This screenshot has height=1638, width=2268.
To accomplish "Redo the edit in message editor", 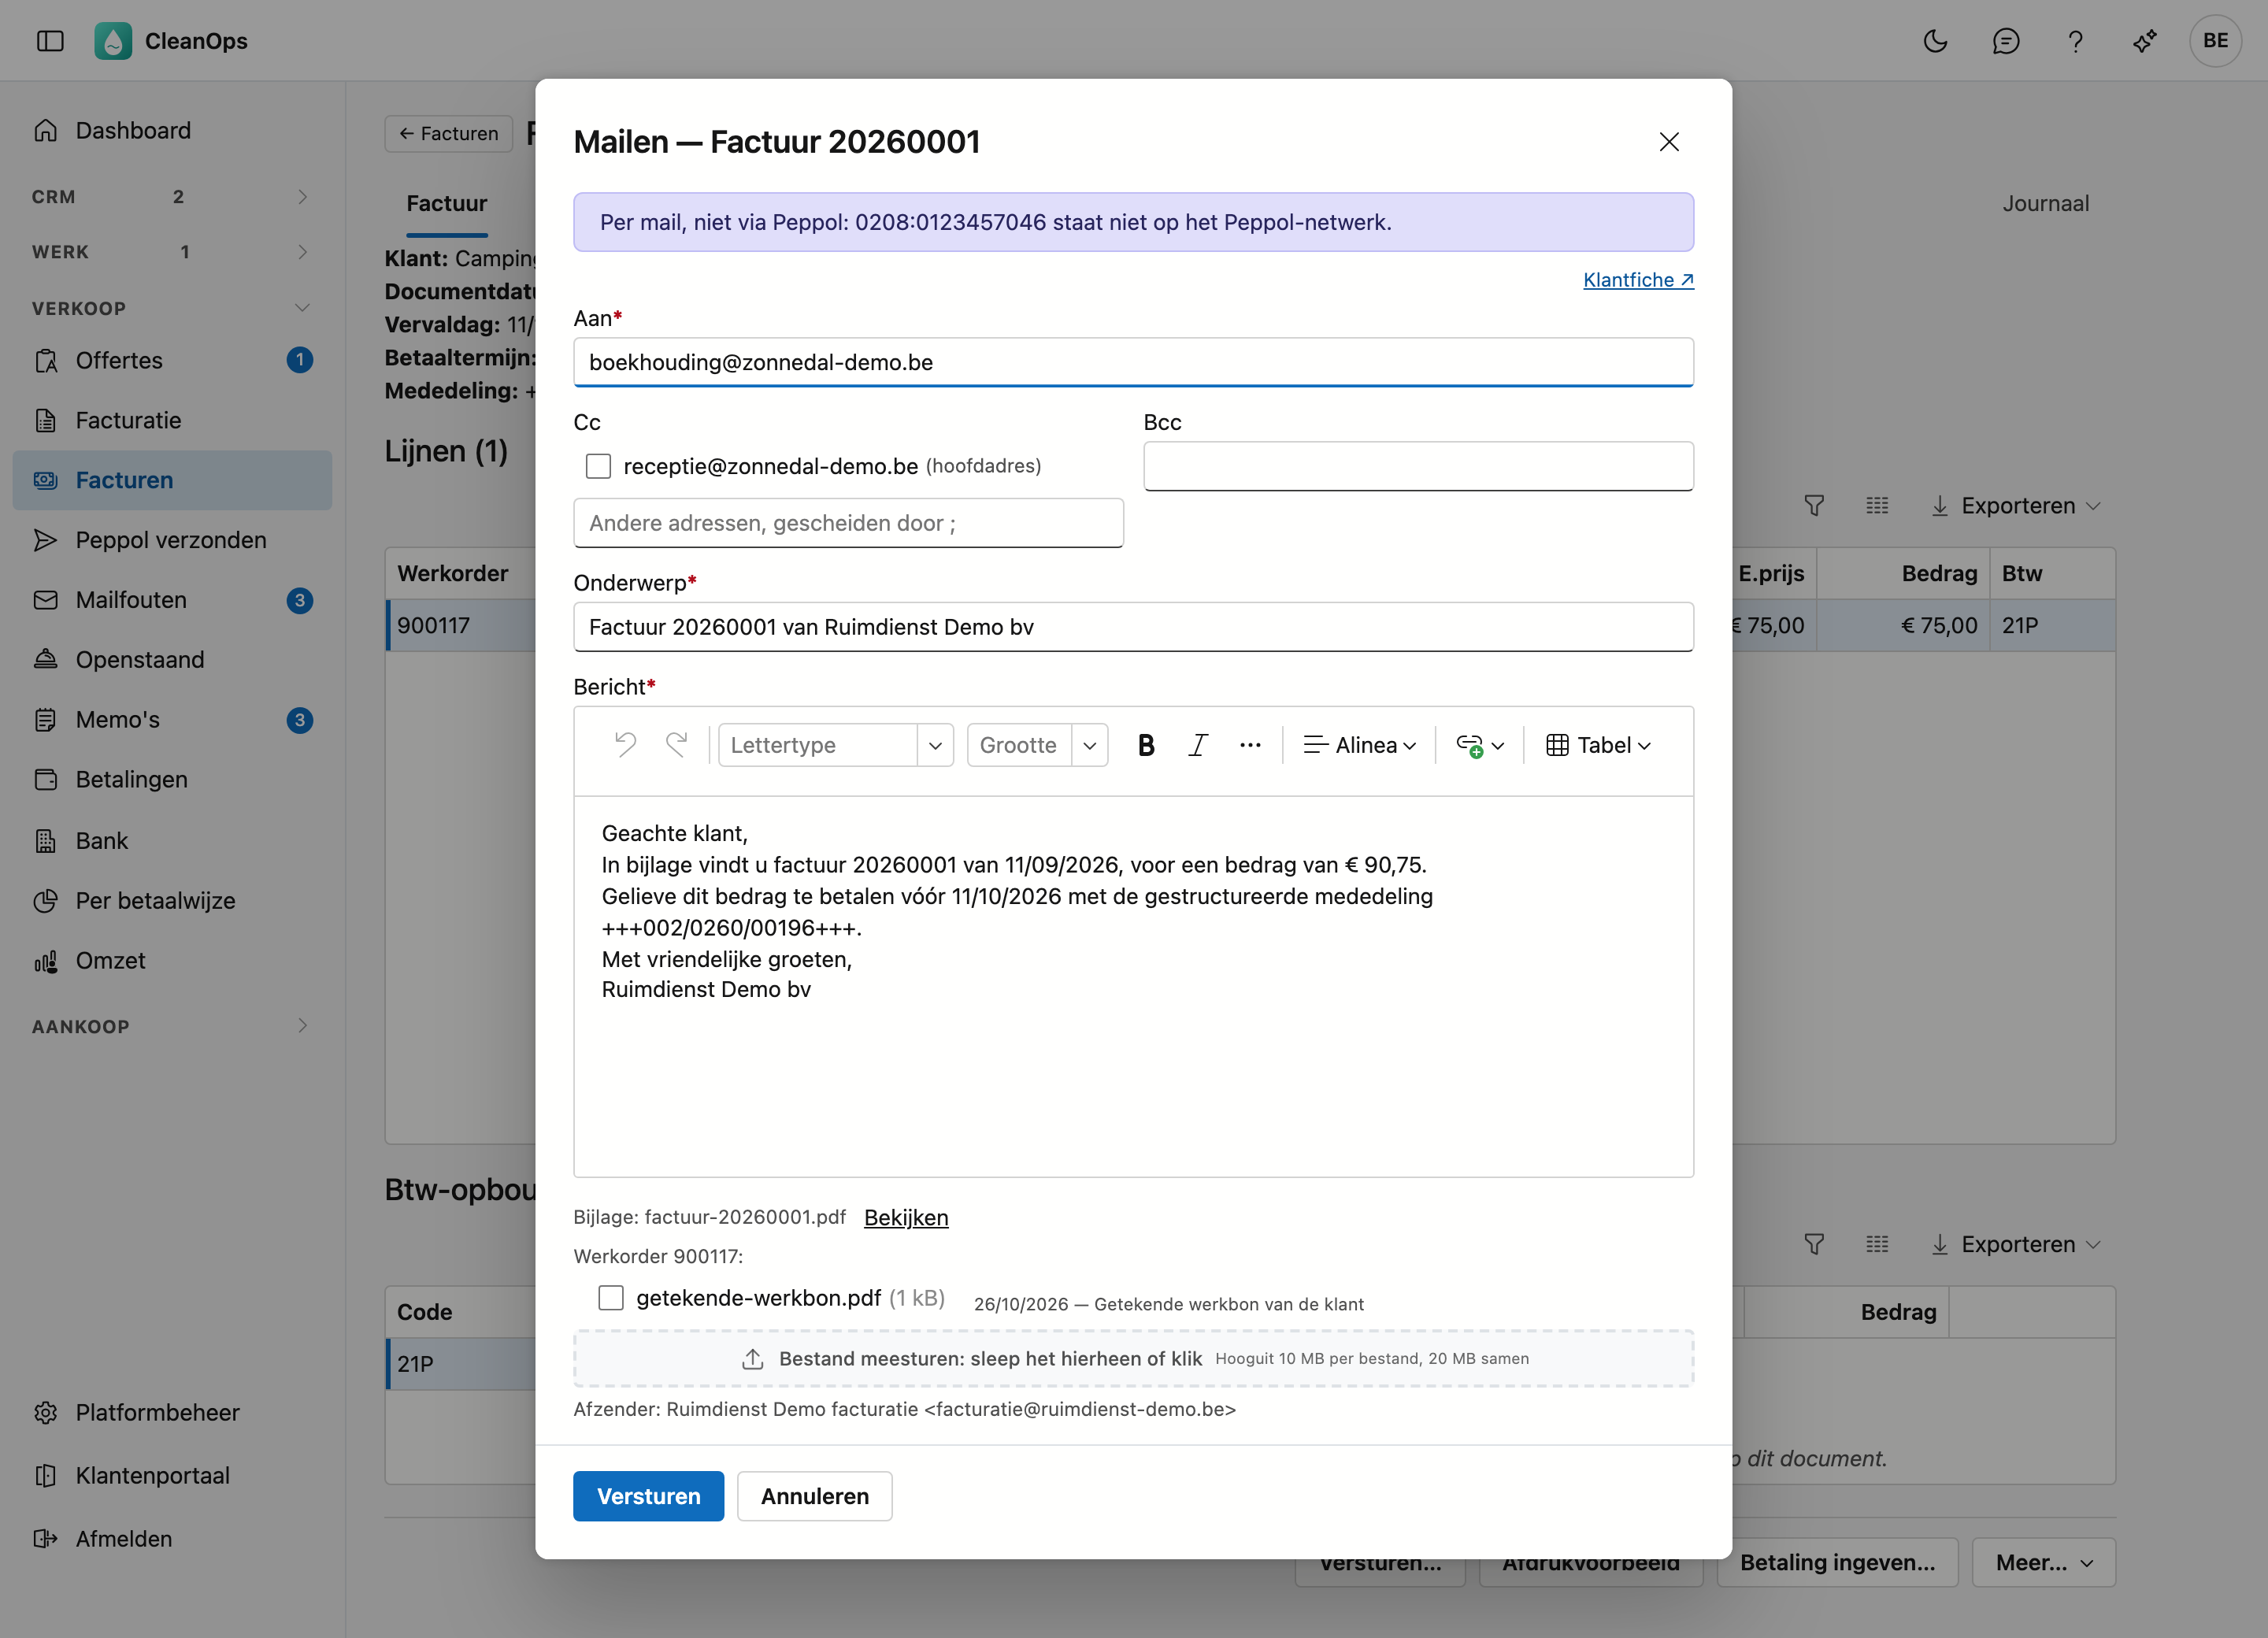I will 677,745.
